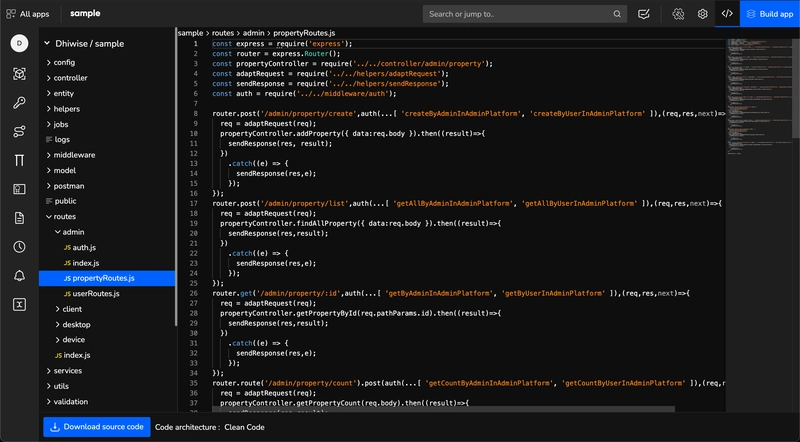The image size is (800, 442).
Task: Click the sample app name
Action: [x=85, y=13]
